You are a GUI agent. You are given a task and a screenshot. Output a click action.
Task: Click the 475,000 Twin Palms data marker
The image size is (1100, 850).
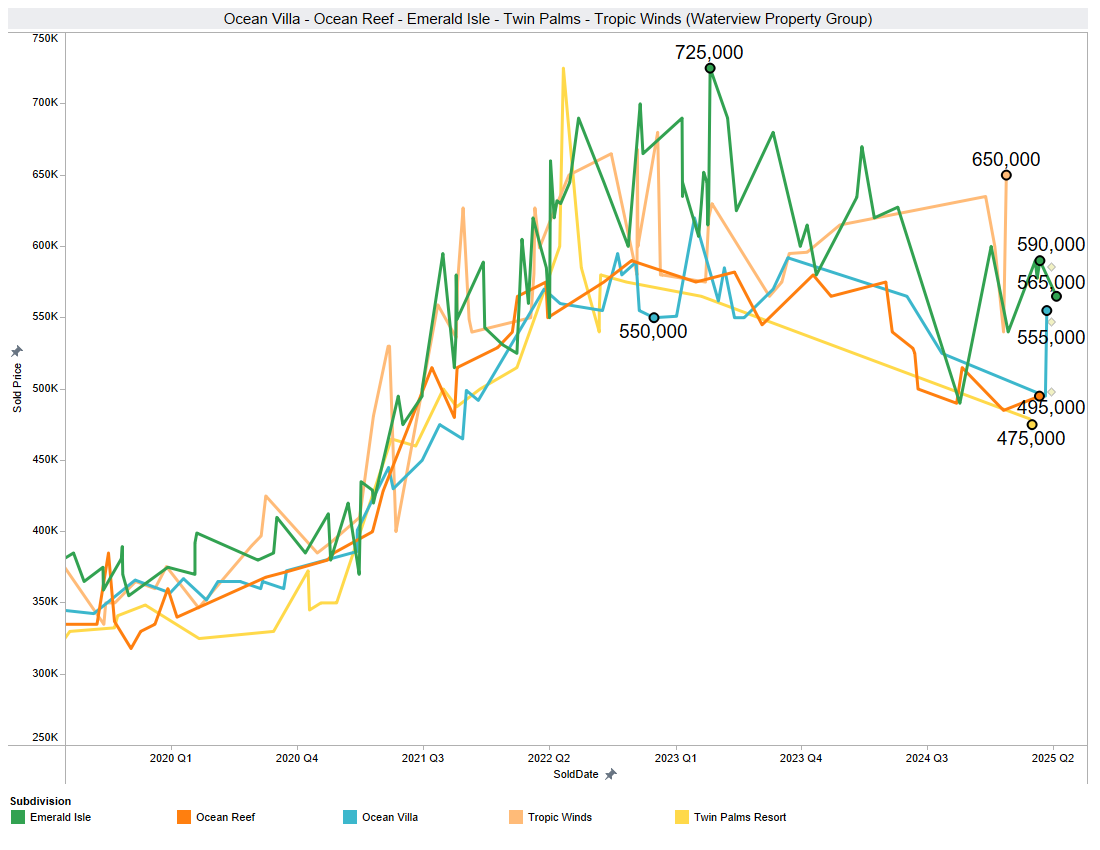click(x=1032, y=425)
